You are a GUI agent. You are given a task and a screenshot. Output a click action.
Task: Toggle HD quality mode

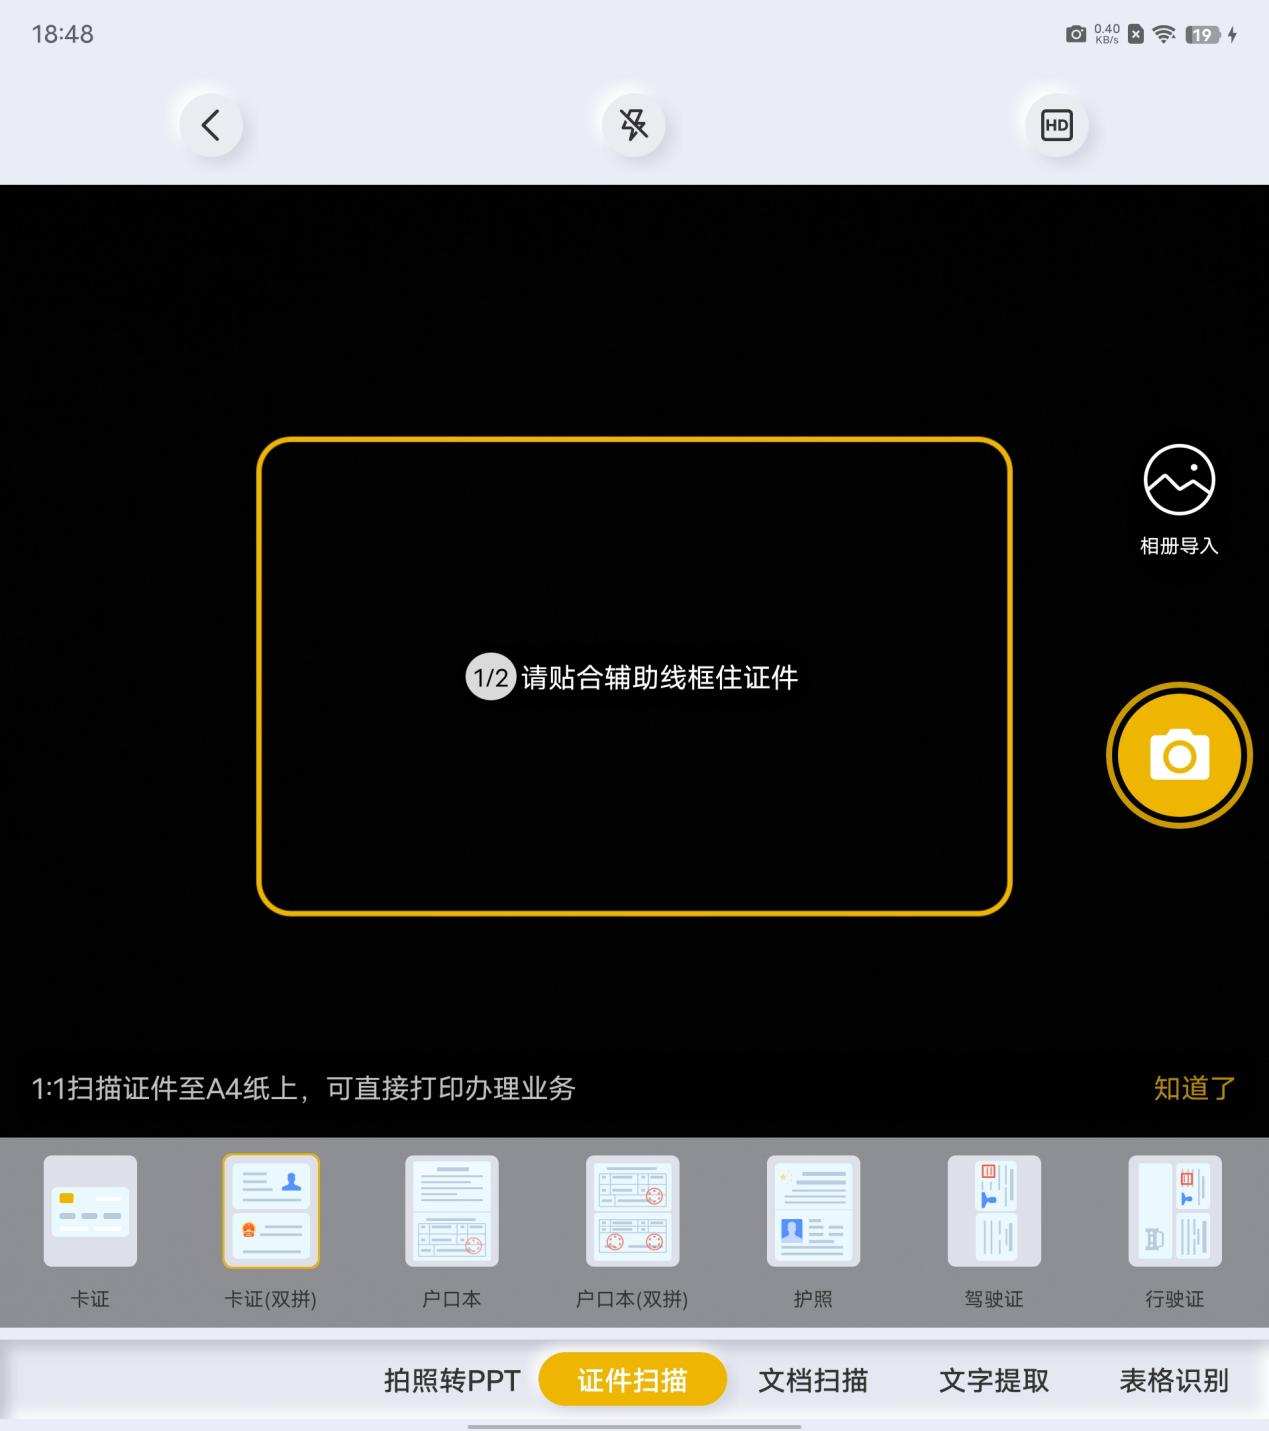click(1057, 125)
